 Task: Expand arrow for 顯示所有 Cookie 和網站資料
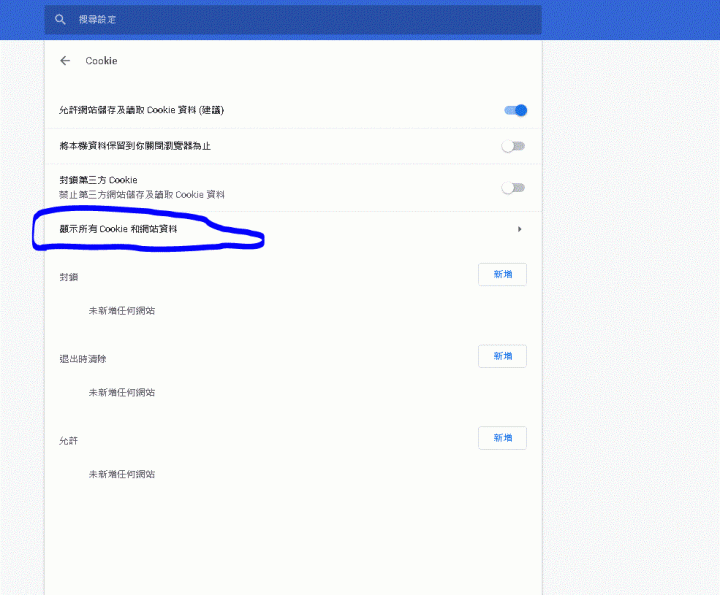[x=519, y=229]
